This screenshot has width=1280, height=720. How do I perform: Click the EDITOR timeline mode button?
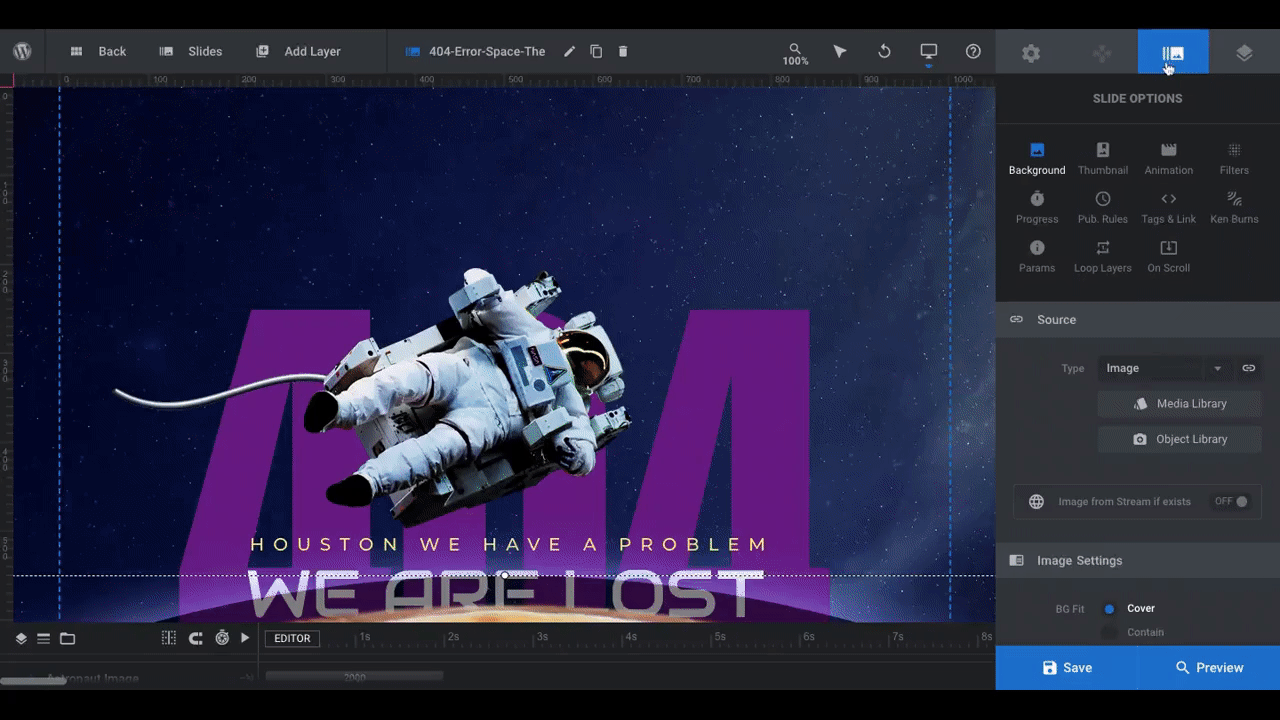[x=292, y=638]
